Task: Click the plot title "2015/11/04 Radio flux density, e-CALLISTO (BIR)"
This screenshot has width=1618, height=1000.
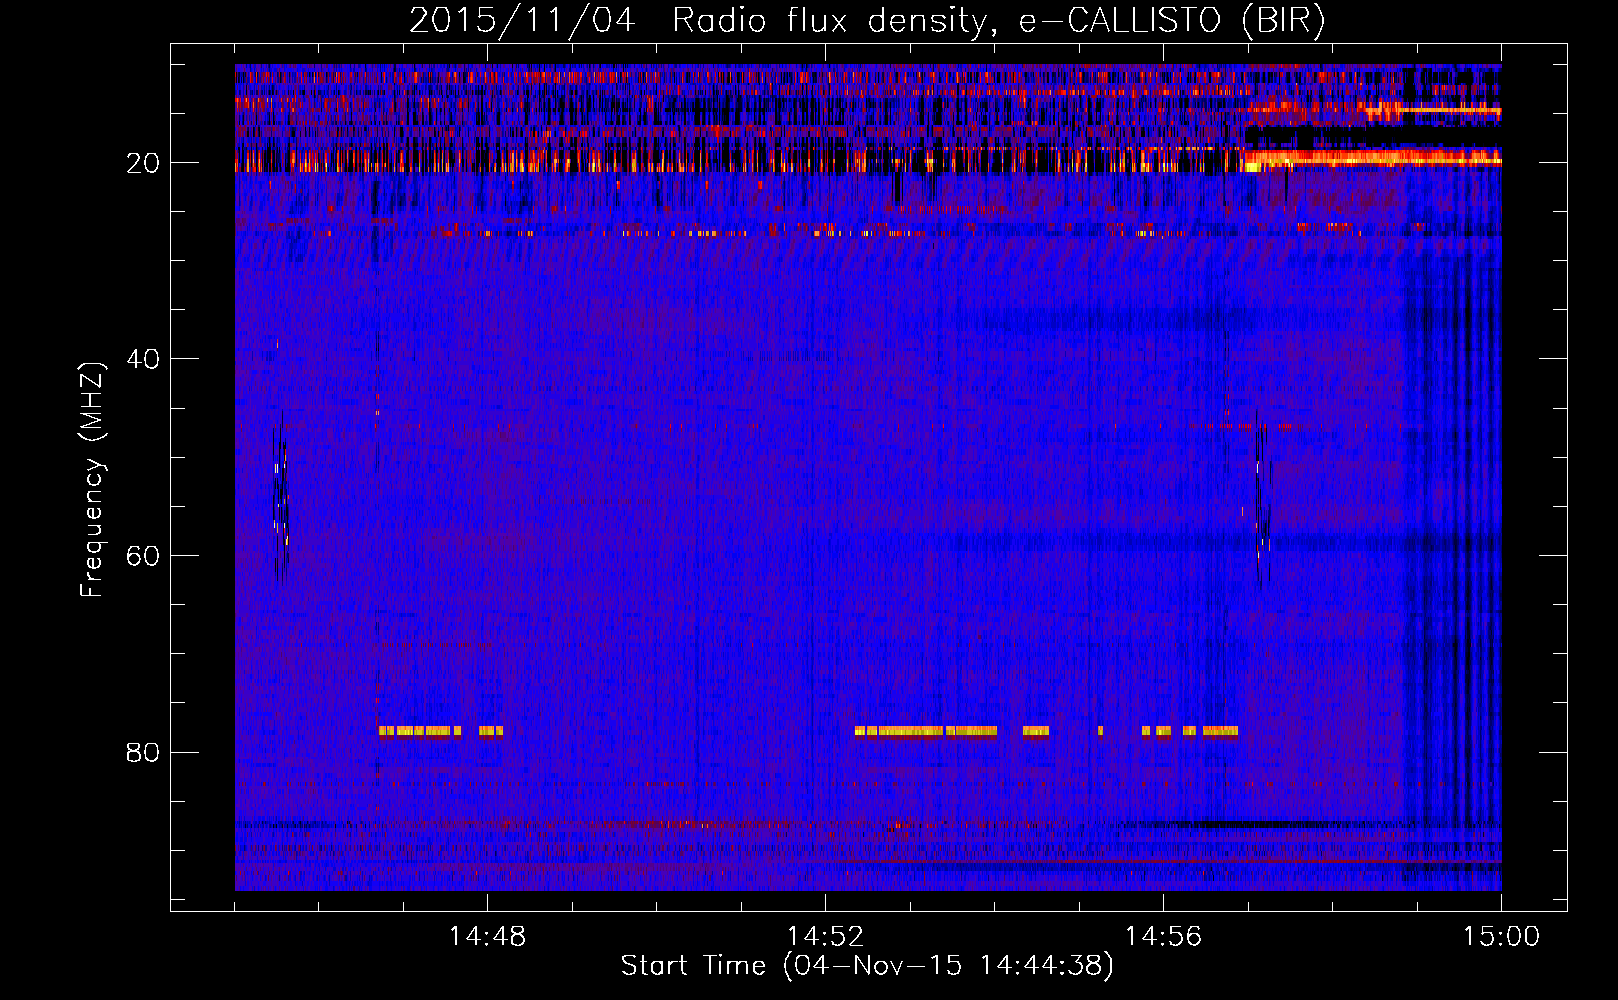Action: (x=867, y=20)
